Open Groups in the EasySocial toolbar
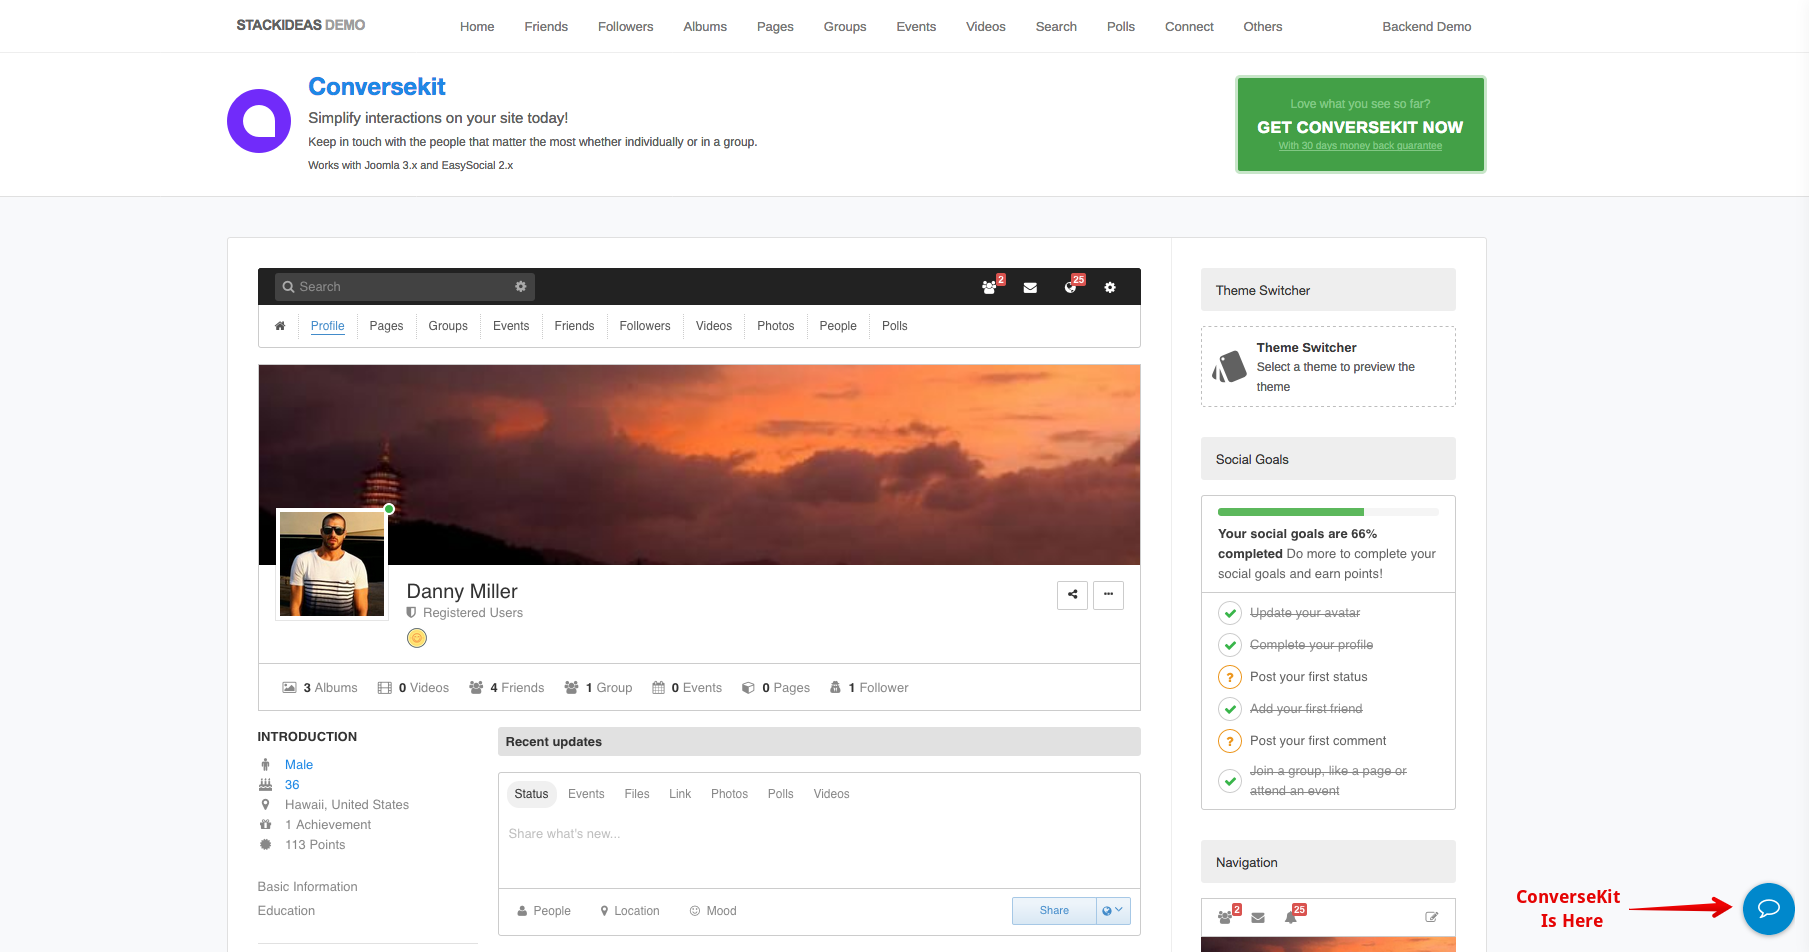Screen dimensions: 1809x952 point(448,326)
